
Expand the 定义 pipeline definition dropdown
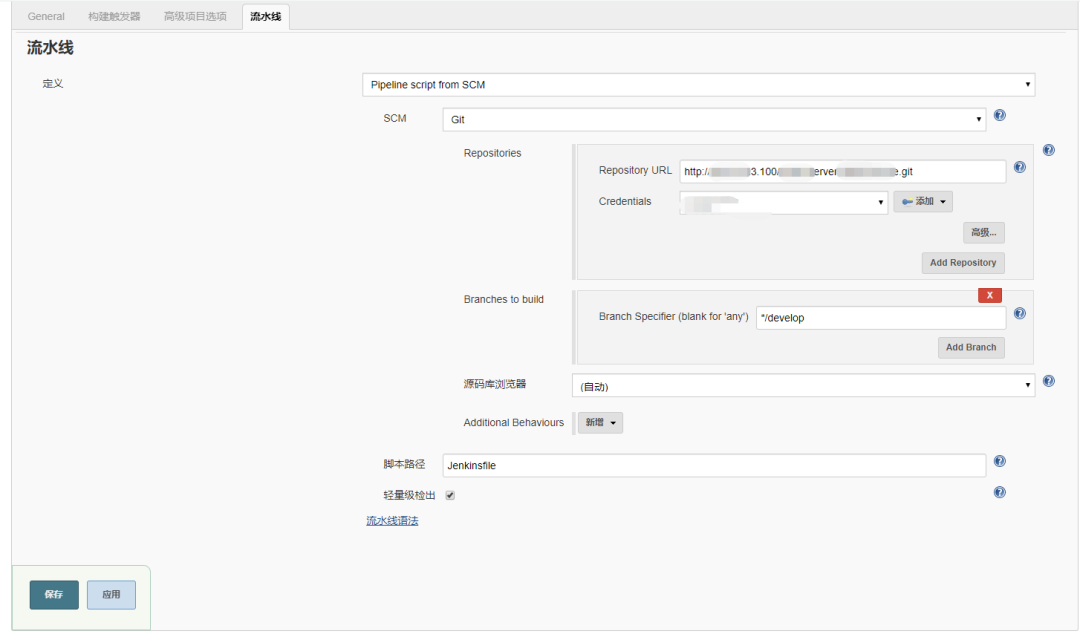(698, 85)
